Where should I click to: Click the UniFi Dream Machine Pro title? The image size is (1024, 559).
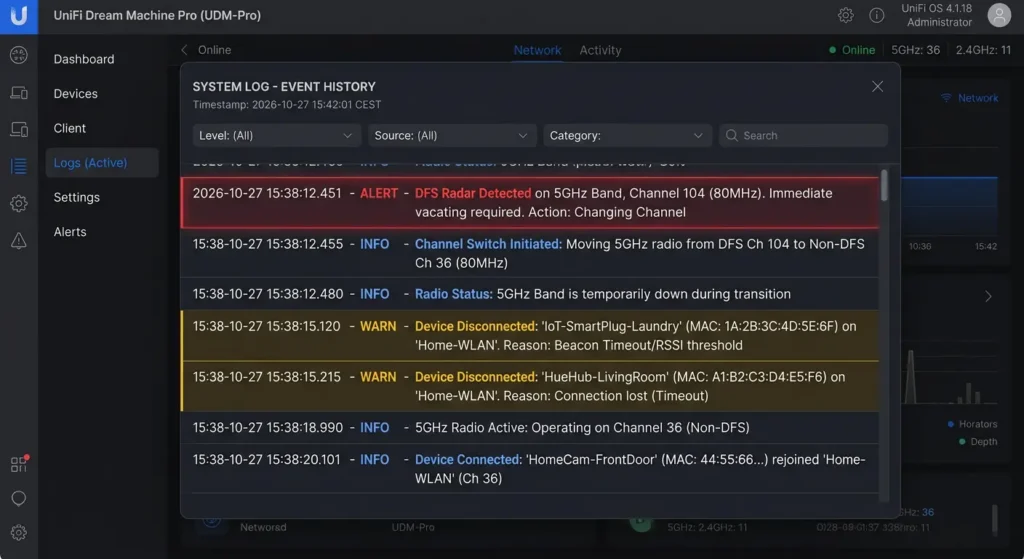tap(157, 15)
